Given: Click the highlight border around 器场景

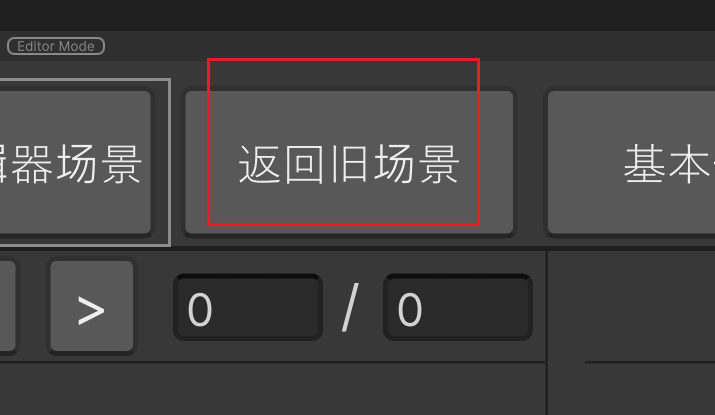Looking at the screenshot, I should [170, 162].
